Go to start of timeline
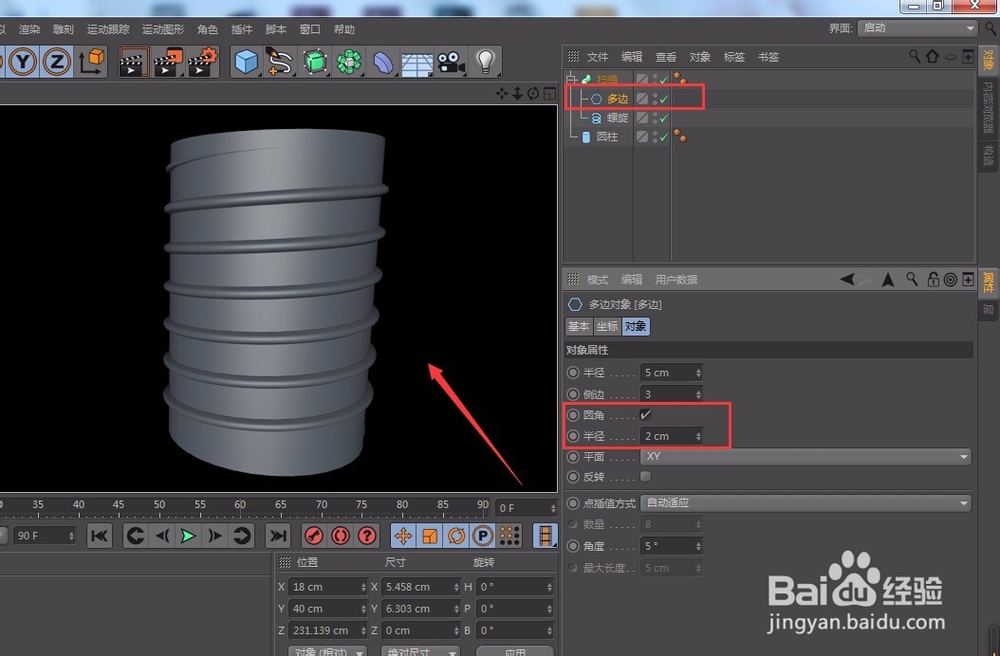1000x656 pixels. [99, 536]
